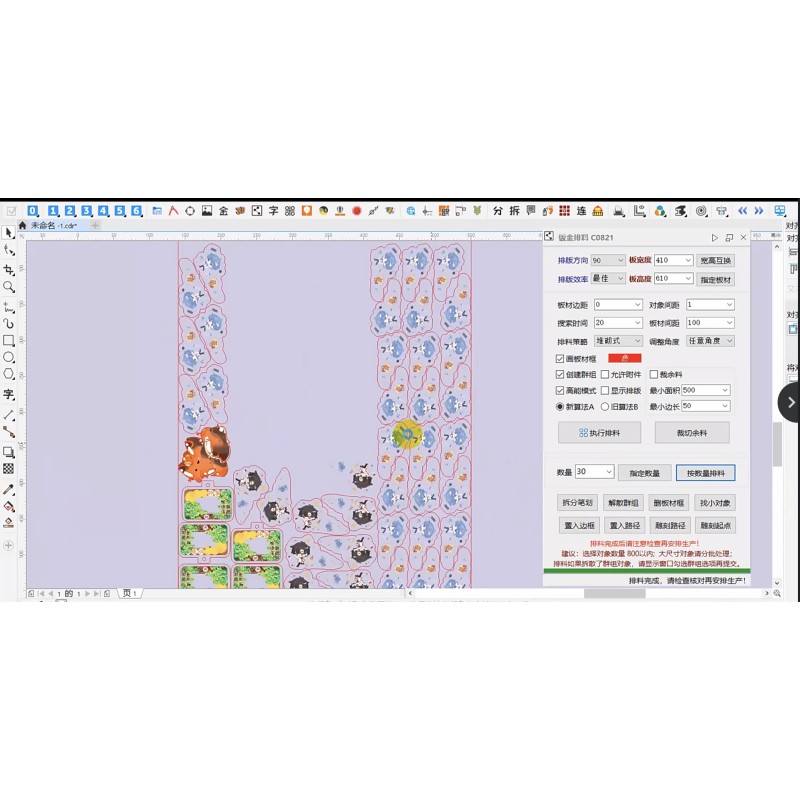Open the 板高度 dropdown showing 610
Screen dimensions: 800x800
tap(673, 279)
